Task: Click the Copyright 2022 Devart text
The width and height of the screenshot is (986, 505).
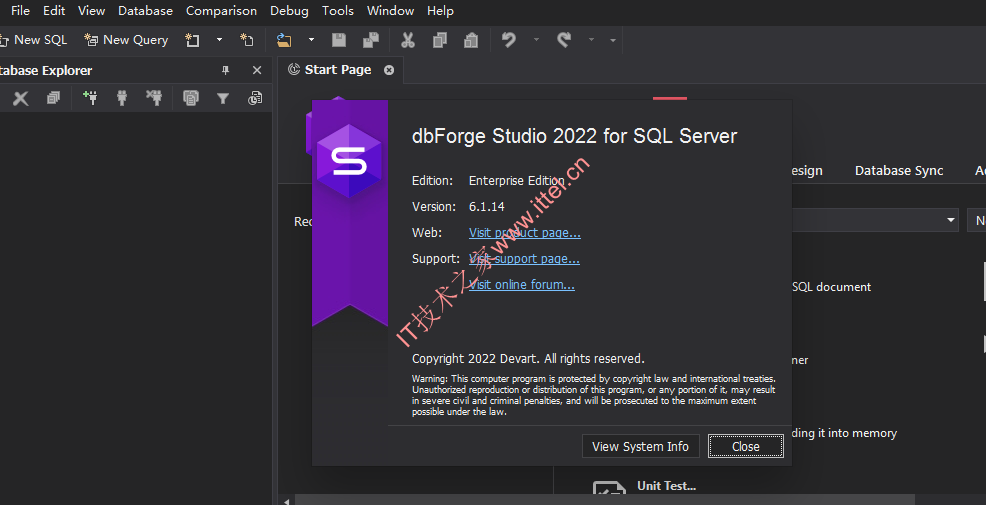Action: [528, 358]
